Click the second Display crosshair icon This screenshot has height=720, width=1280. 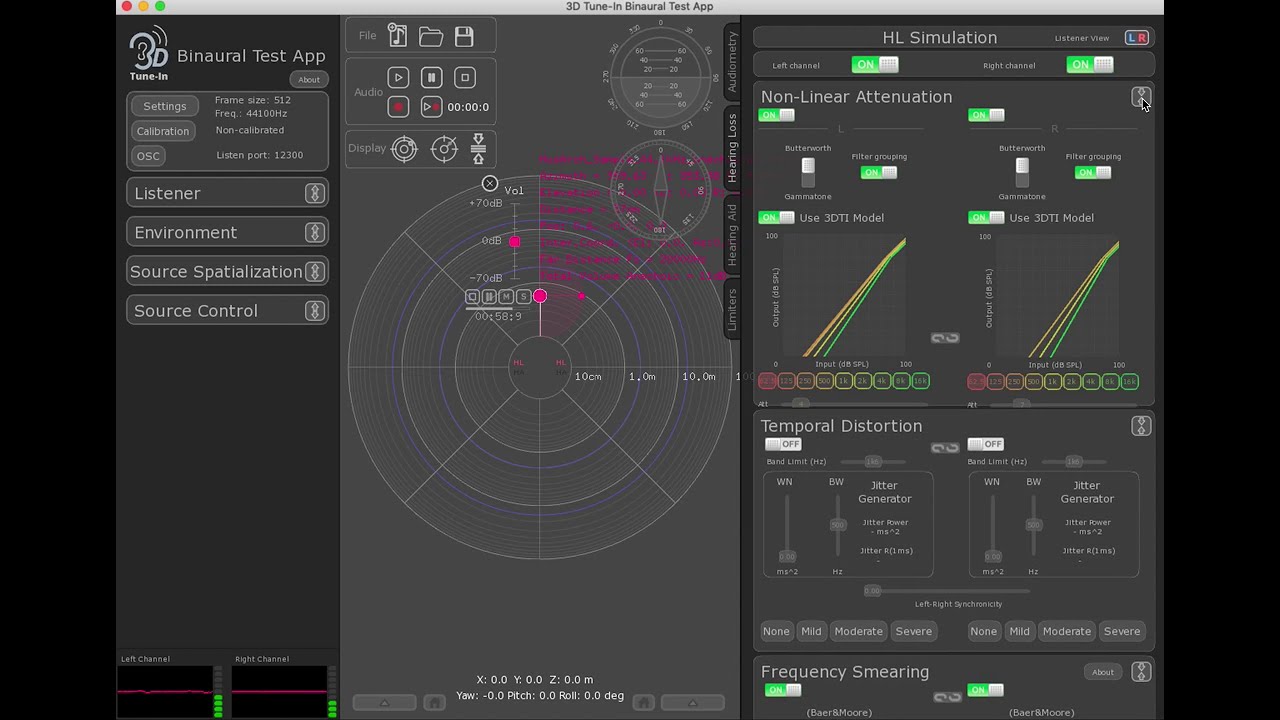click(x=443, y=149)
